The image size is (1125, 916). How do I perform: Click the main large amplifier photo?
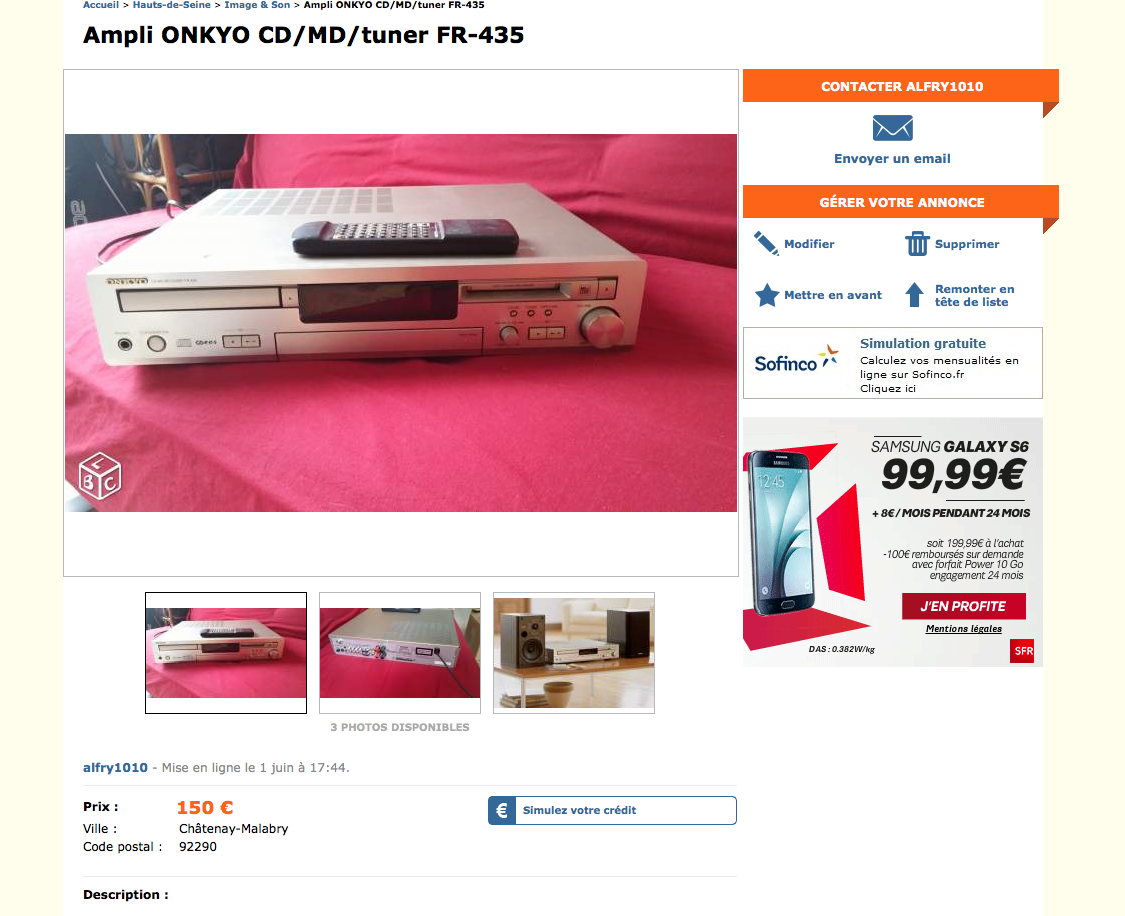click(x=401, y=323)
